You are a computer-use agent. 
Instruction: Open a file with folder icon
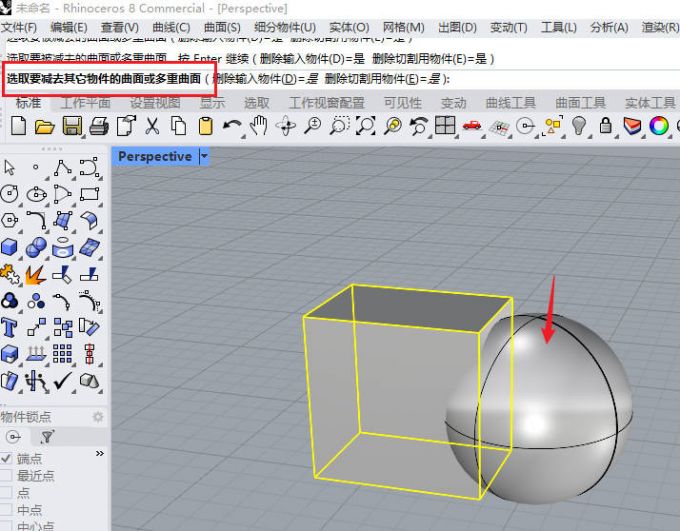point(45,126)
